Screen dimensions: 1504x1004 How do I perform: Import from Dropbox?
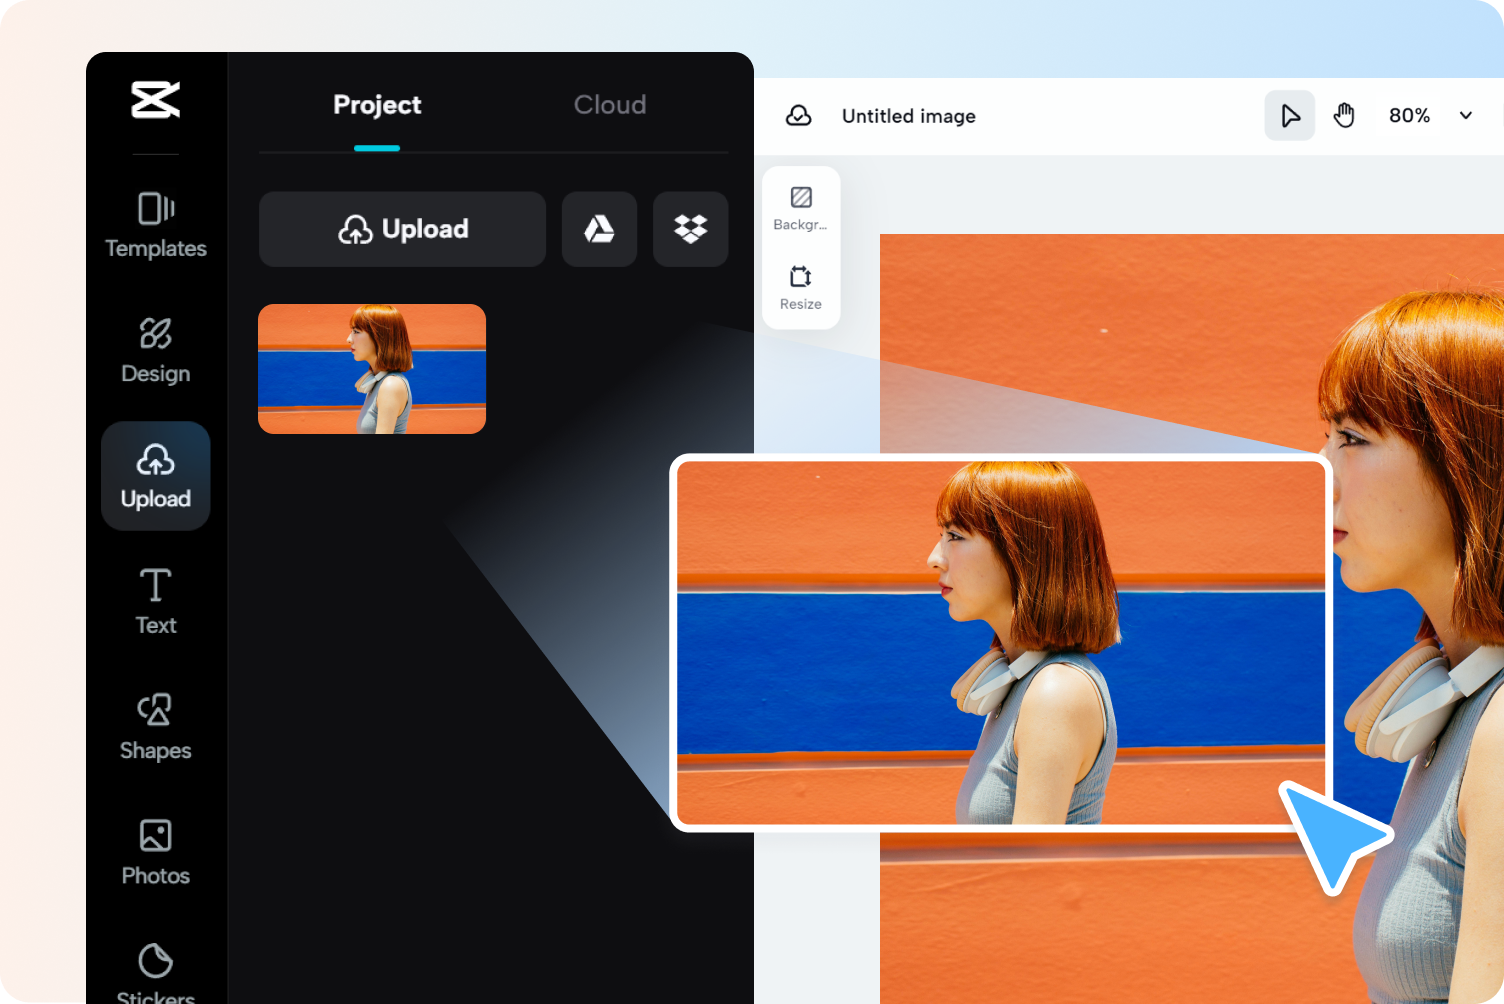coord(690,229)
